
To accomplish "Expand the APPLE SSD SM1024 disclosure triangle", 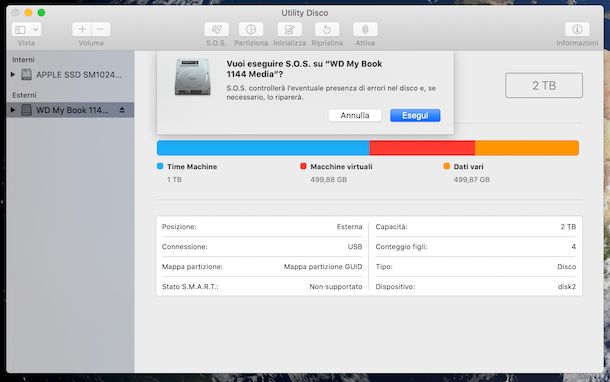I will pos(13,74).
